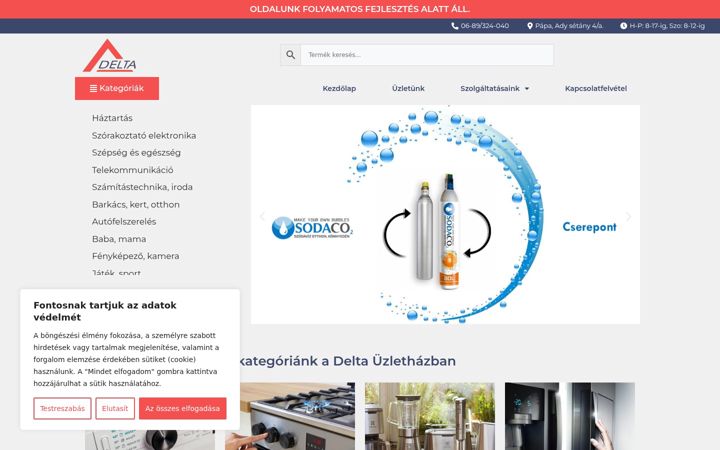The height and width of the screenshot is (450, 720).
Task: Click the Cserepont text in banner
Action: (x=590, y=227)
